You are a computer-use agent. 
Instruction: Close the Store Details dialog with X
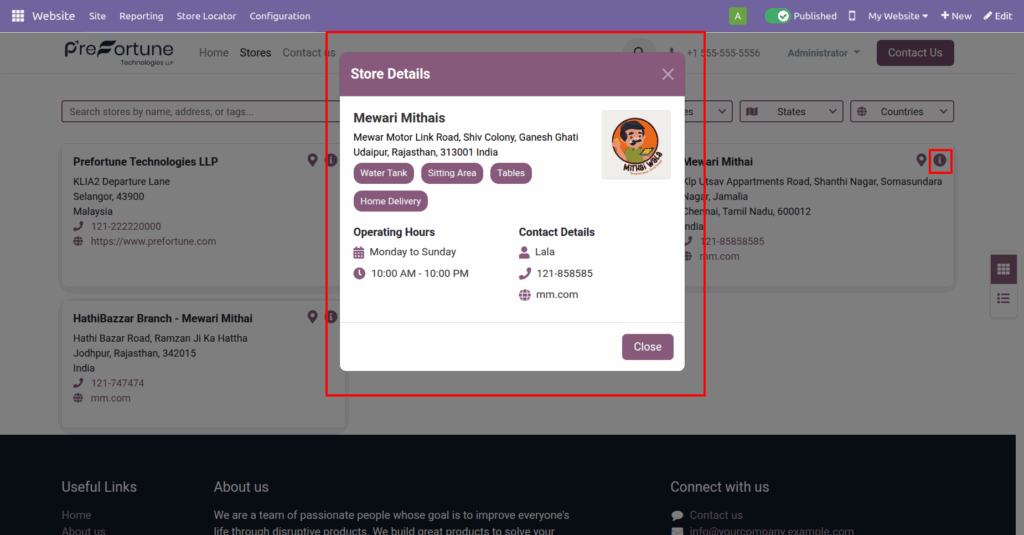tap(667, 74)
